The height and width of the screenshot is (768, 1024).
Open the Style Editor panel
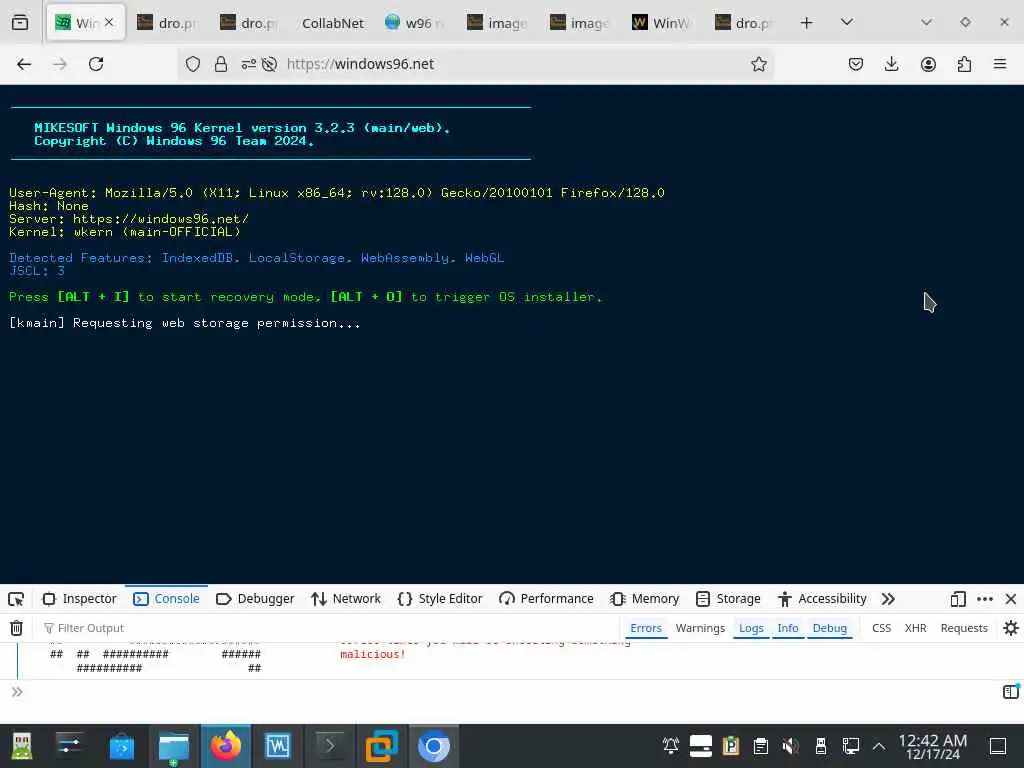(x=440, y=599)
